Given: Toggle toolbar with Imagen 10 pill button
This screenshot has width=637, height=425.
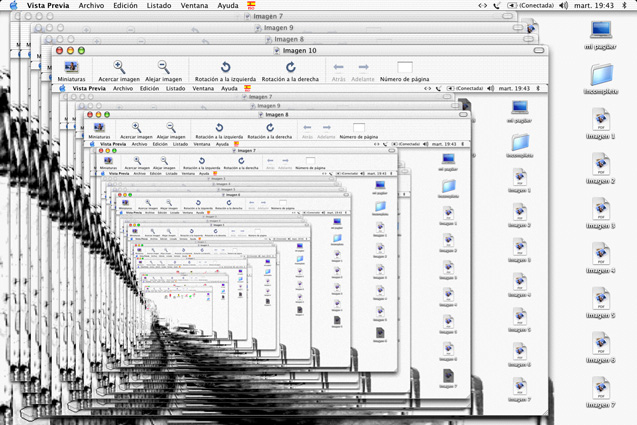Looking at the screenshot, I should 539,50.
